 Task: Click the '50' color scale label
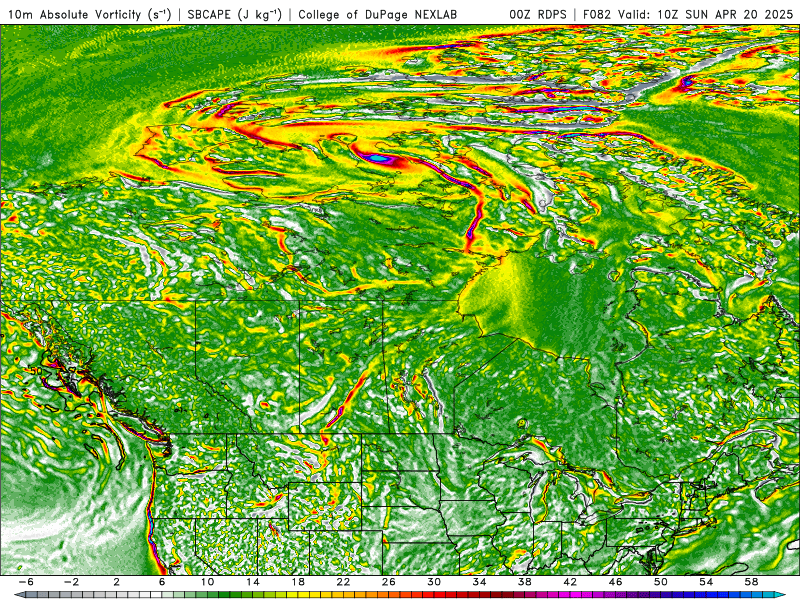pos(661,582)
